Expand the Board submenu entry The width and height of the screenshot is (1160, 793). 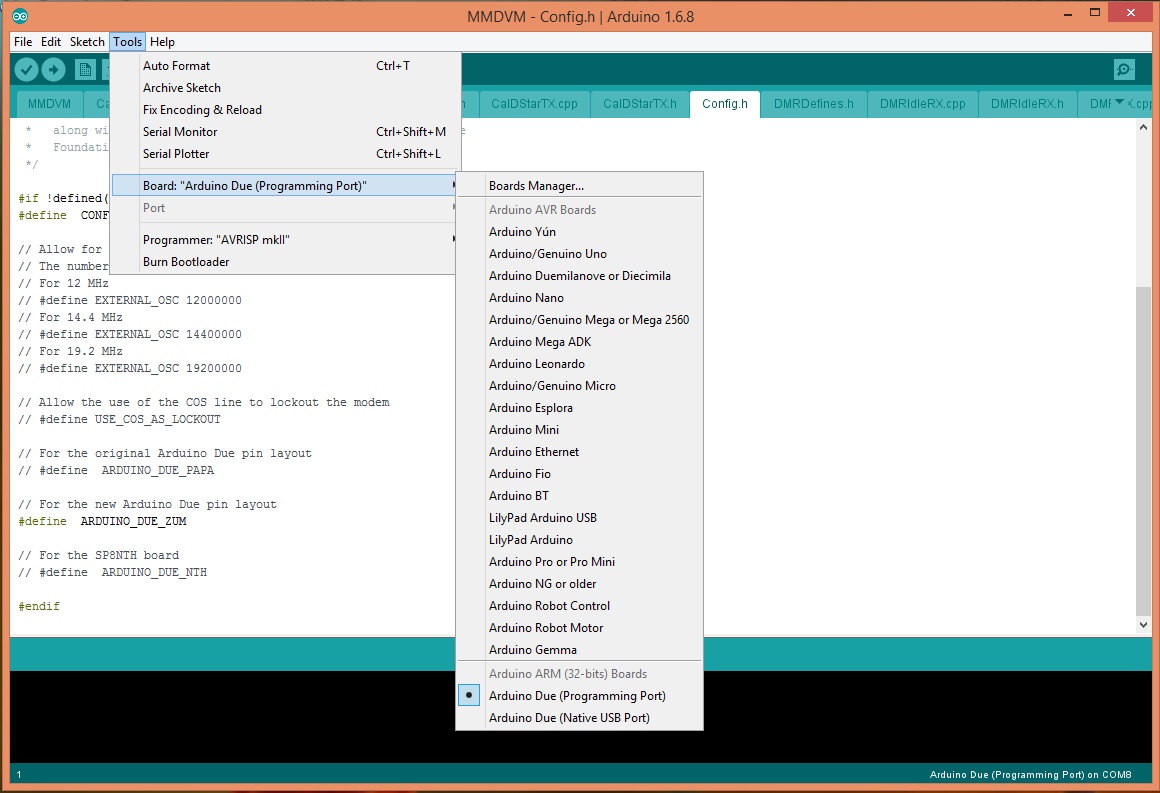(285, 186)
